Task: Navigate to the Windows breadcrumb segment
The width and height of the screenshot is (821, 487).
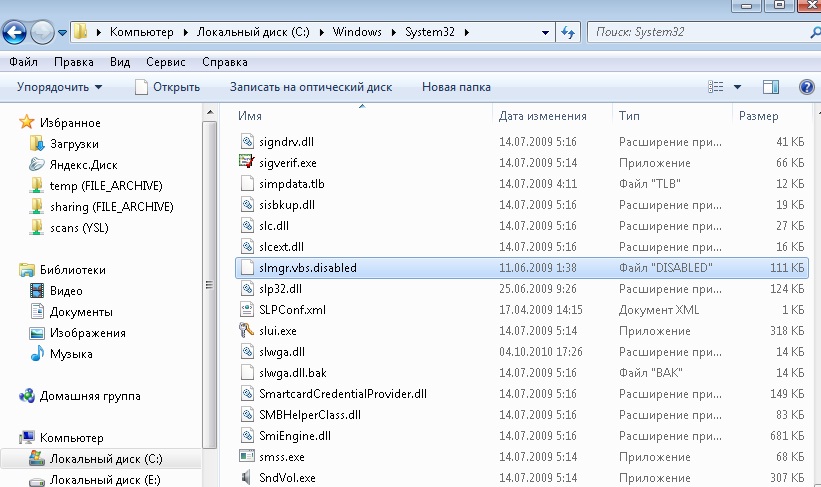Action: [357, 32]
